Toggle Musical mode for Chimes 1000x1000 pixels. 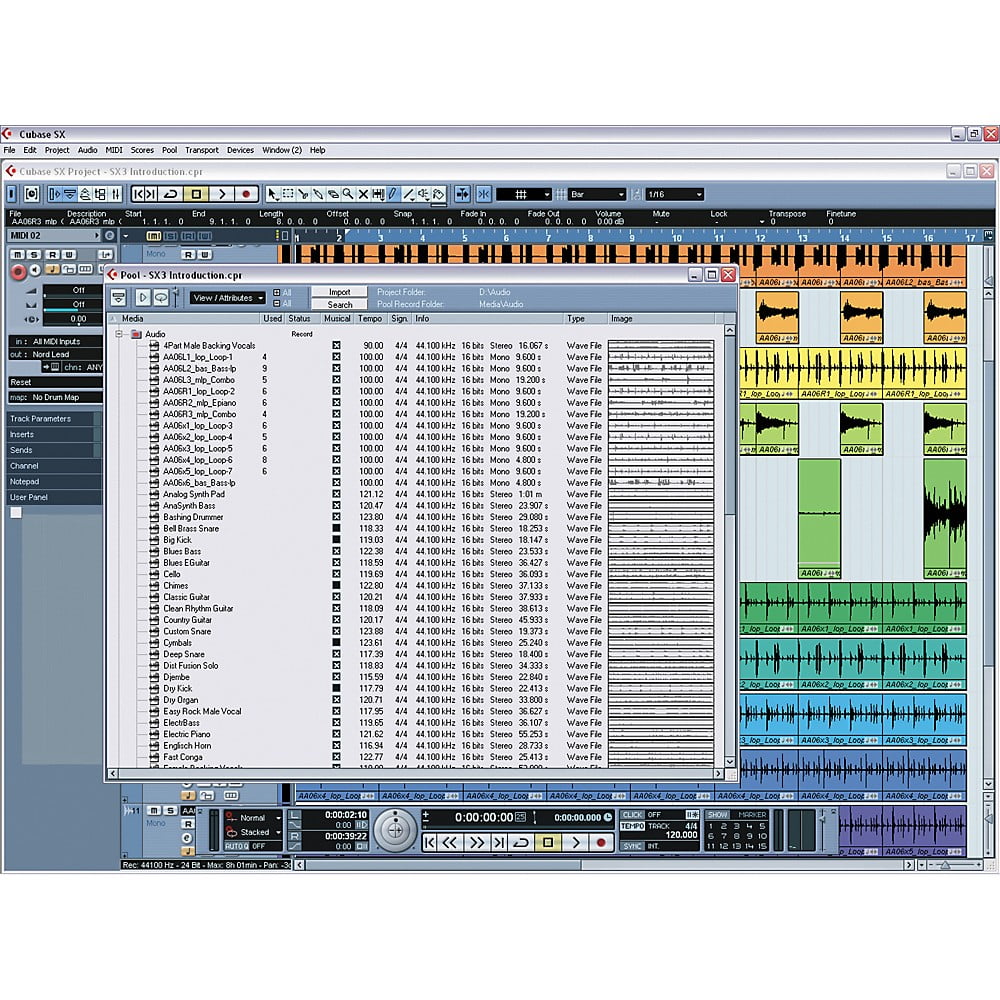336,585
